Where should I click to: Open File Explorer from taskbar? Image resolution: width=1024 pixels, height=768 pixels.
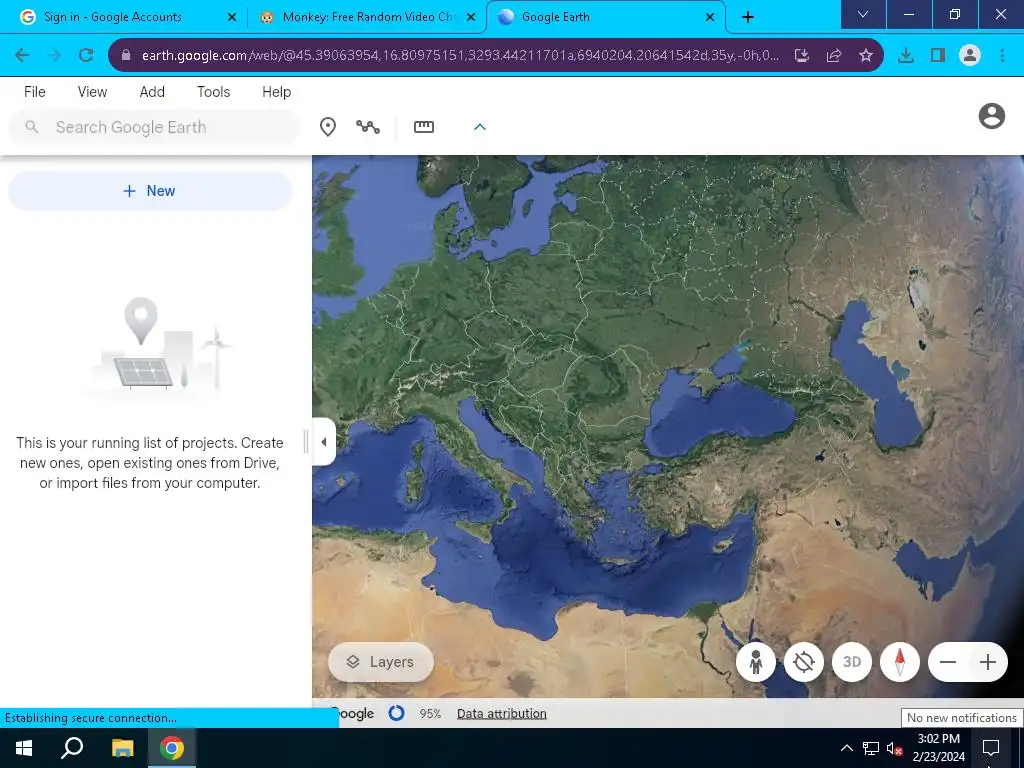click(x=122, y=748)
